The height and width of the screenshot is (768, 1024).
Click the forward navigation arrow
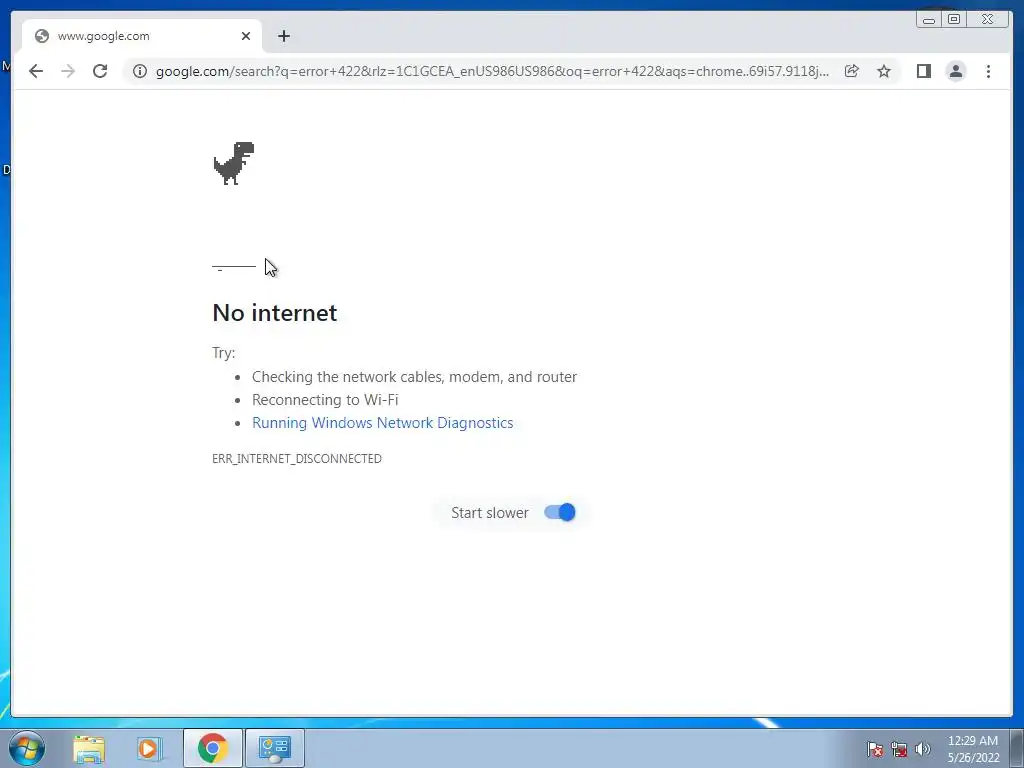68,71
